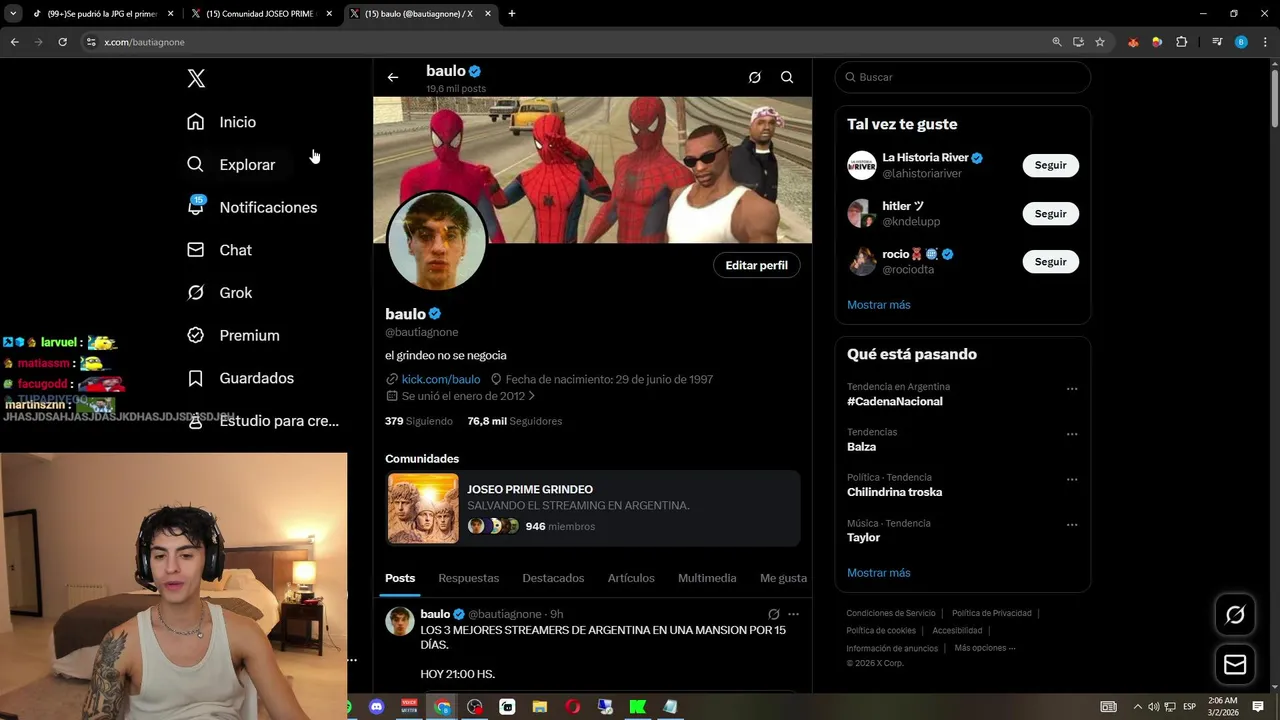Click Editar perfil button
The image size is (1280, 720).
pos(756,265)
